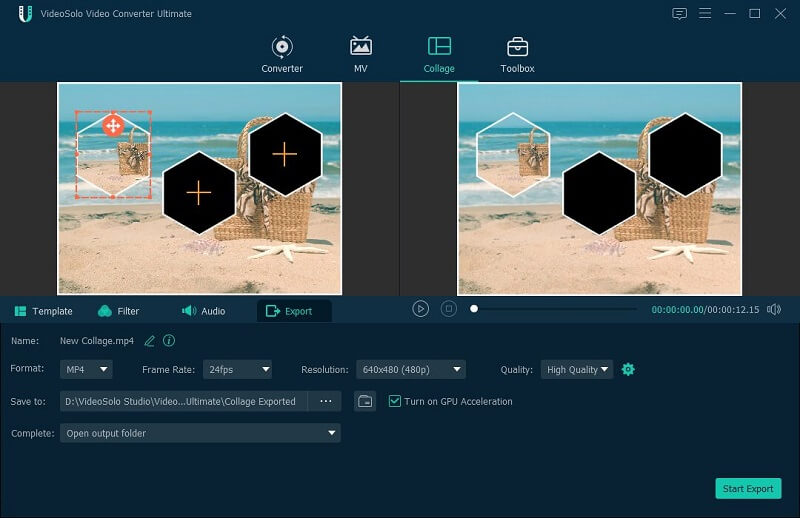The image size is (800, 518).
Task: Click the info icon beside the file name
Action: pos(169,341)
